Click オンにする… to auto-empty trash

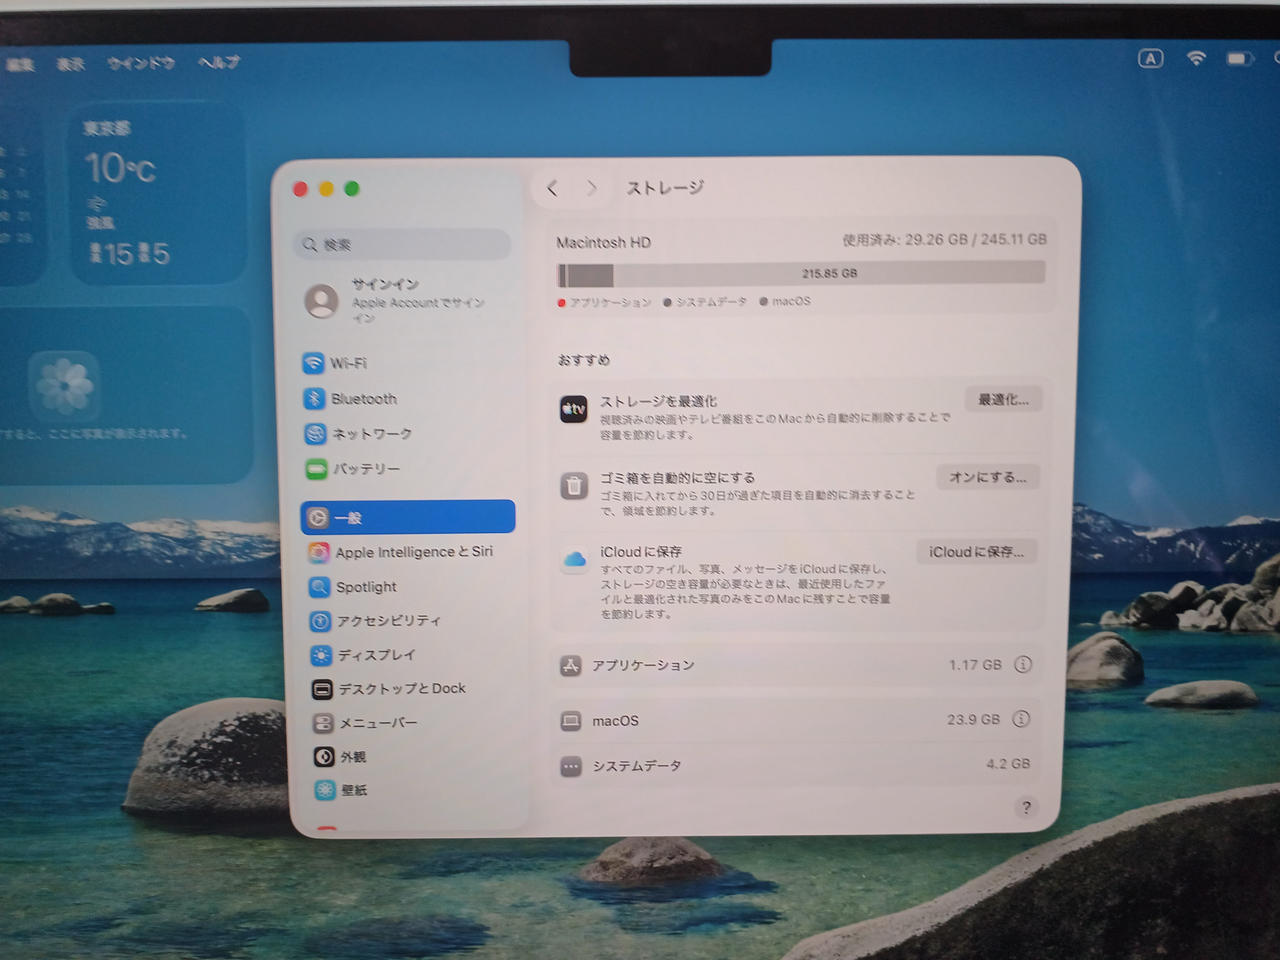pos(987,477)
